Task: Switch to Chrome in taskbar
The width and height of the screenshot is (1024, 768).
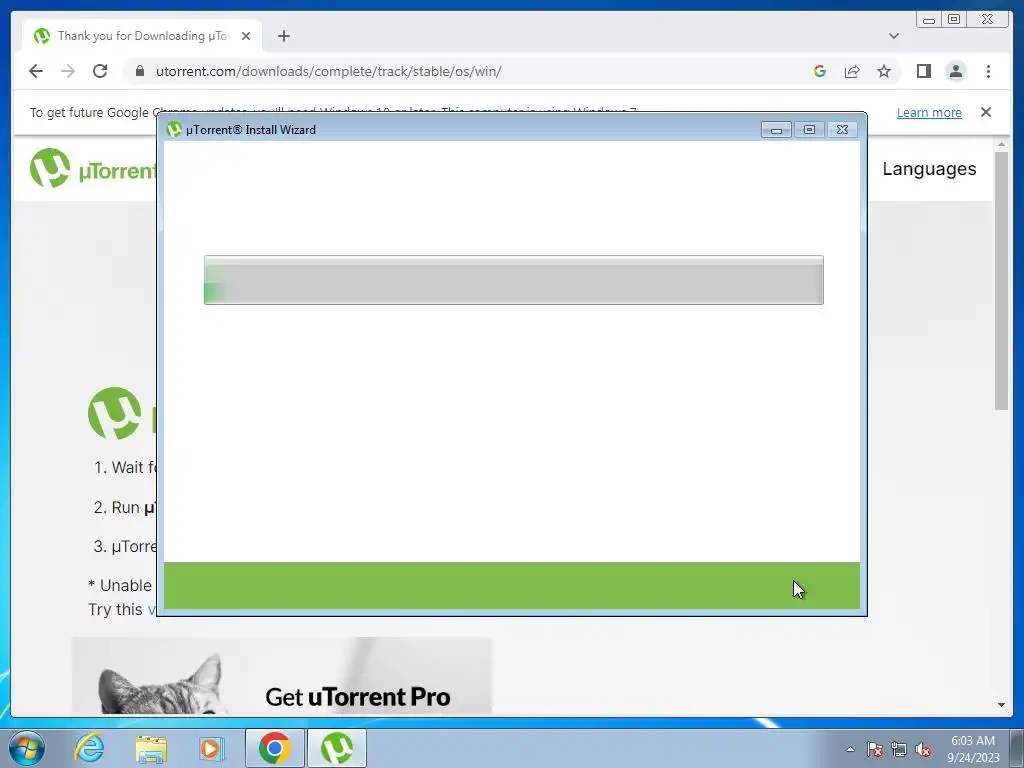Action: point(274,748)
